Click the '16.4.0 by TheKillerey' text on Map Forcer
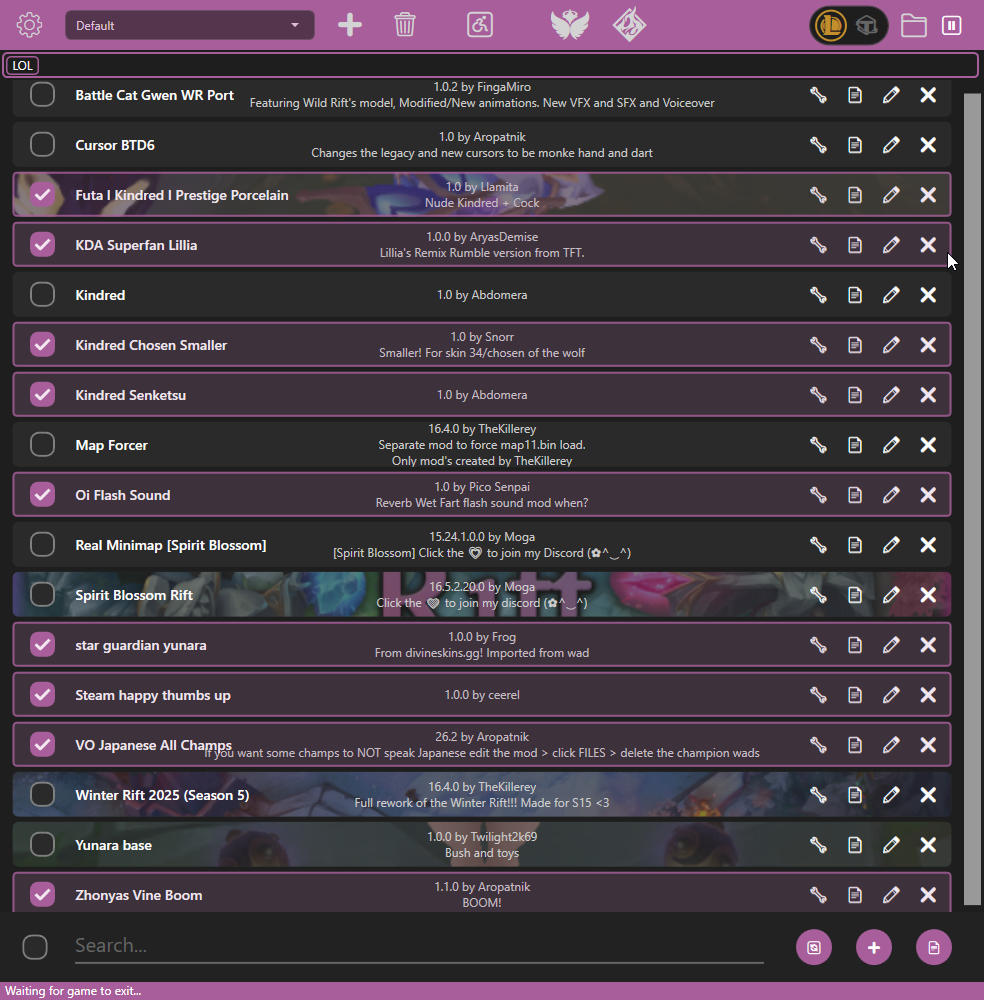 pos(482,429)
